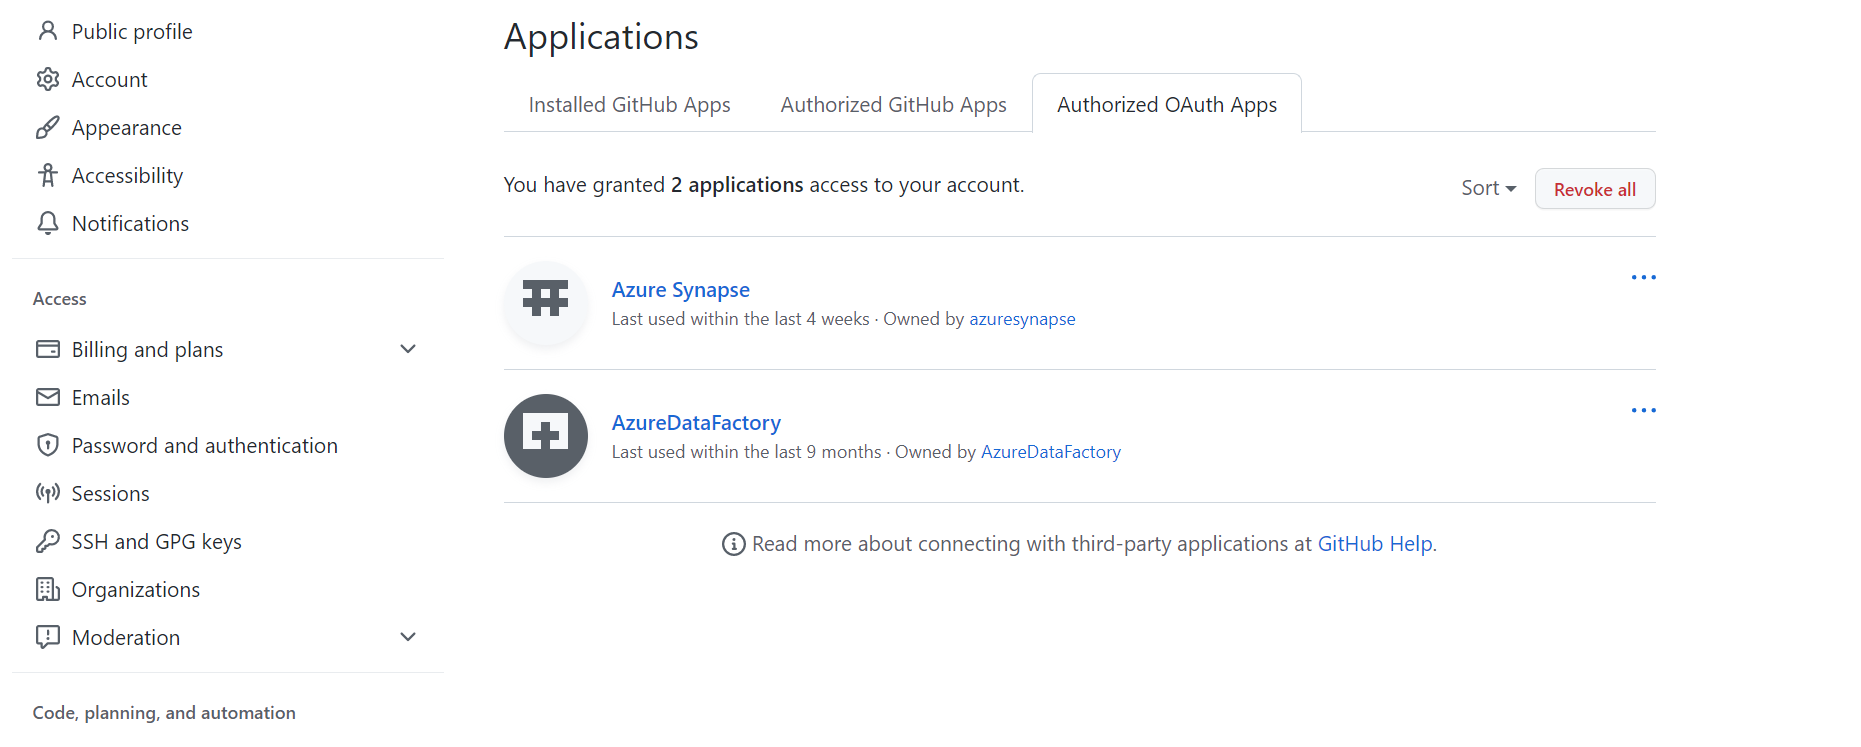Click the 'Last used within the last 9 months' text
1861x747 pixels.
coord(746,452)
